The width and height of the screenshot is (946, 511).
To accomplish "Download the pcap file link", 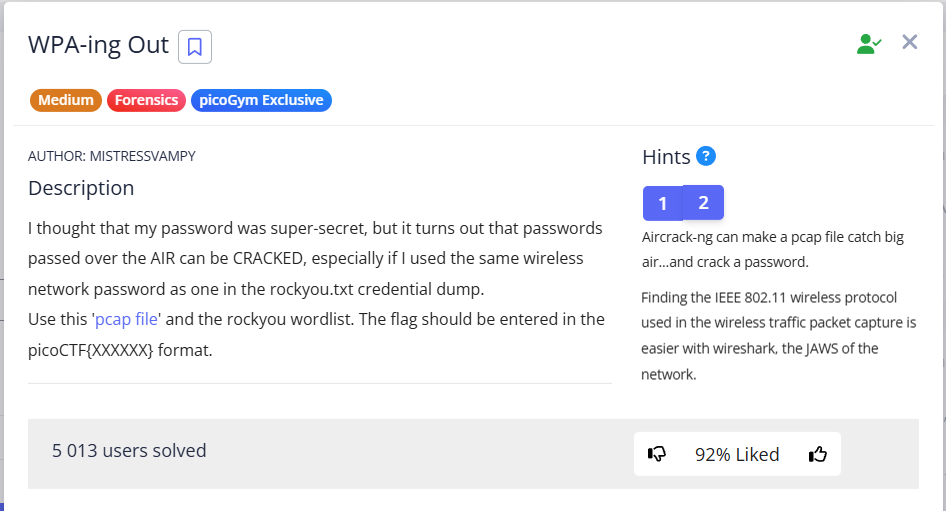I will click(127, 319).
